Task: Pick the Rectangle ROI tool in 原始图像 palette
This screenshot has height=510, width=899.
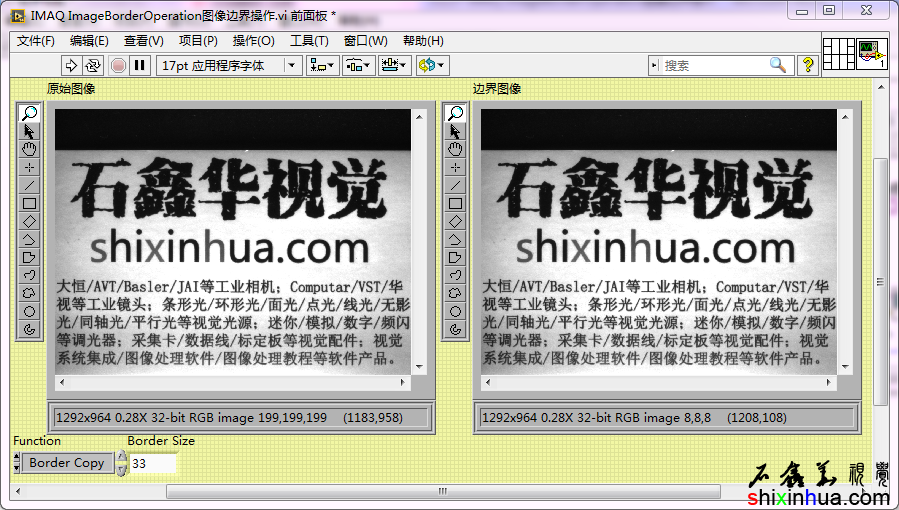Action: click(x=29, y=204)
